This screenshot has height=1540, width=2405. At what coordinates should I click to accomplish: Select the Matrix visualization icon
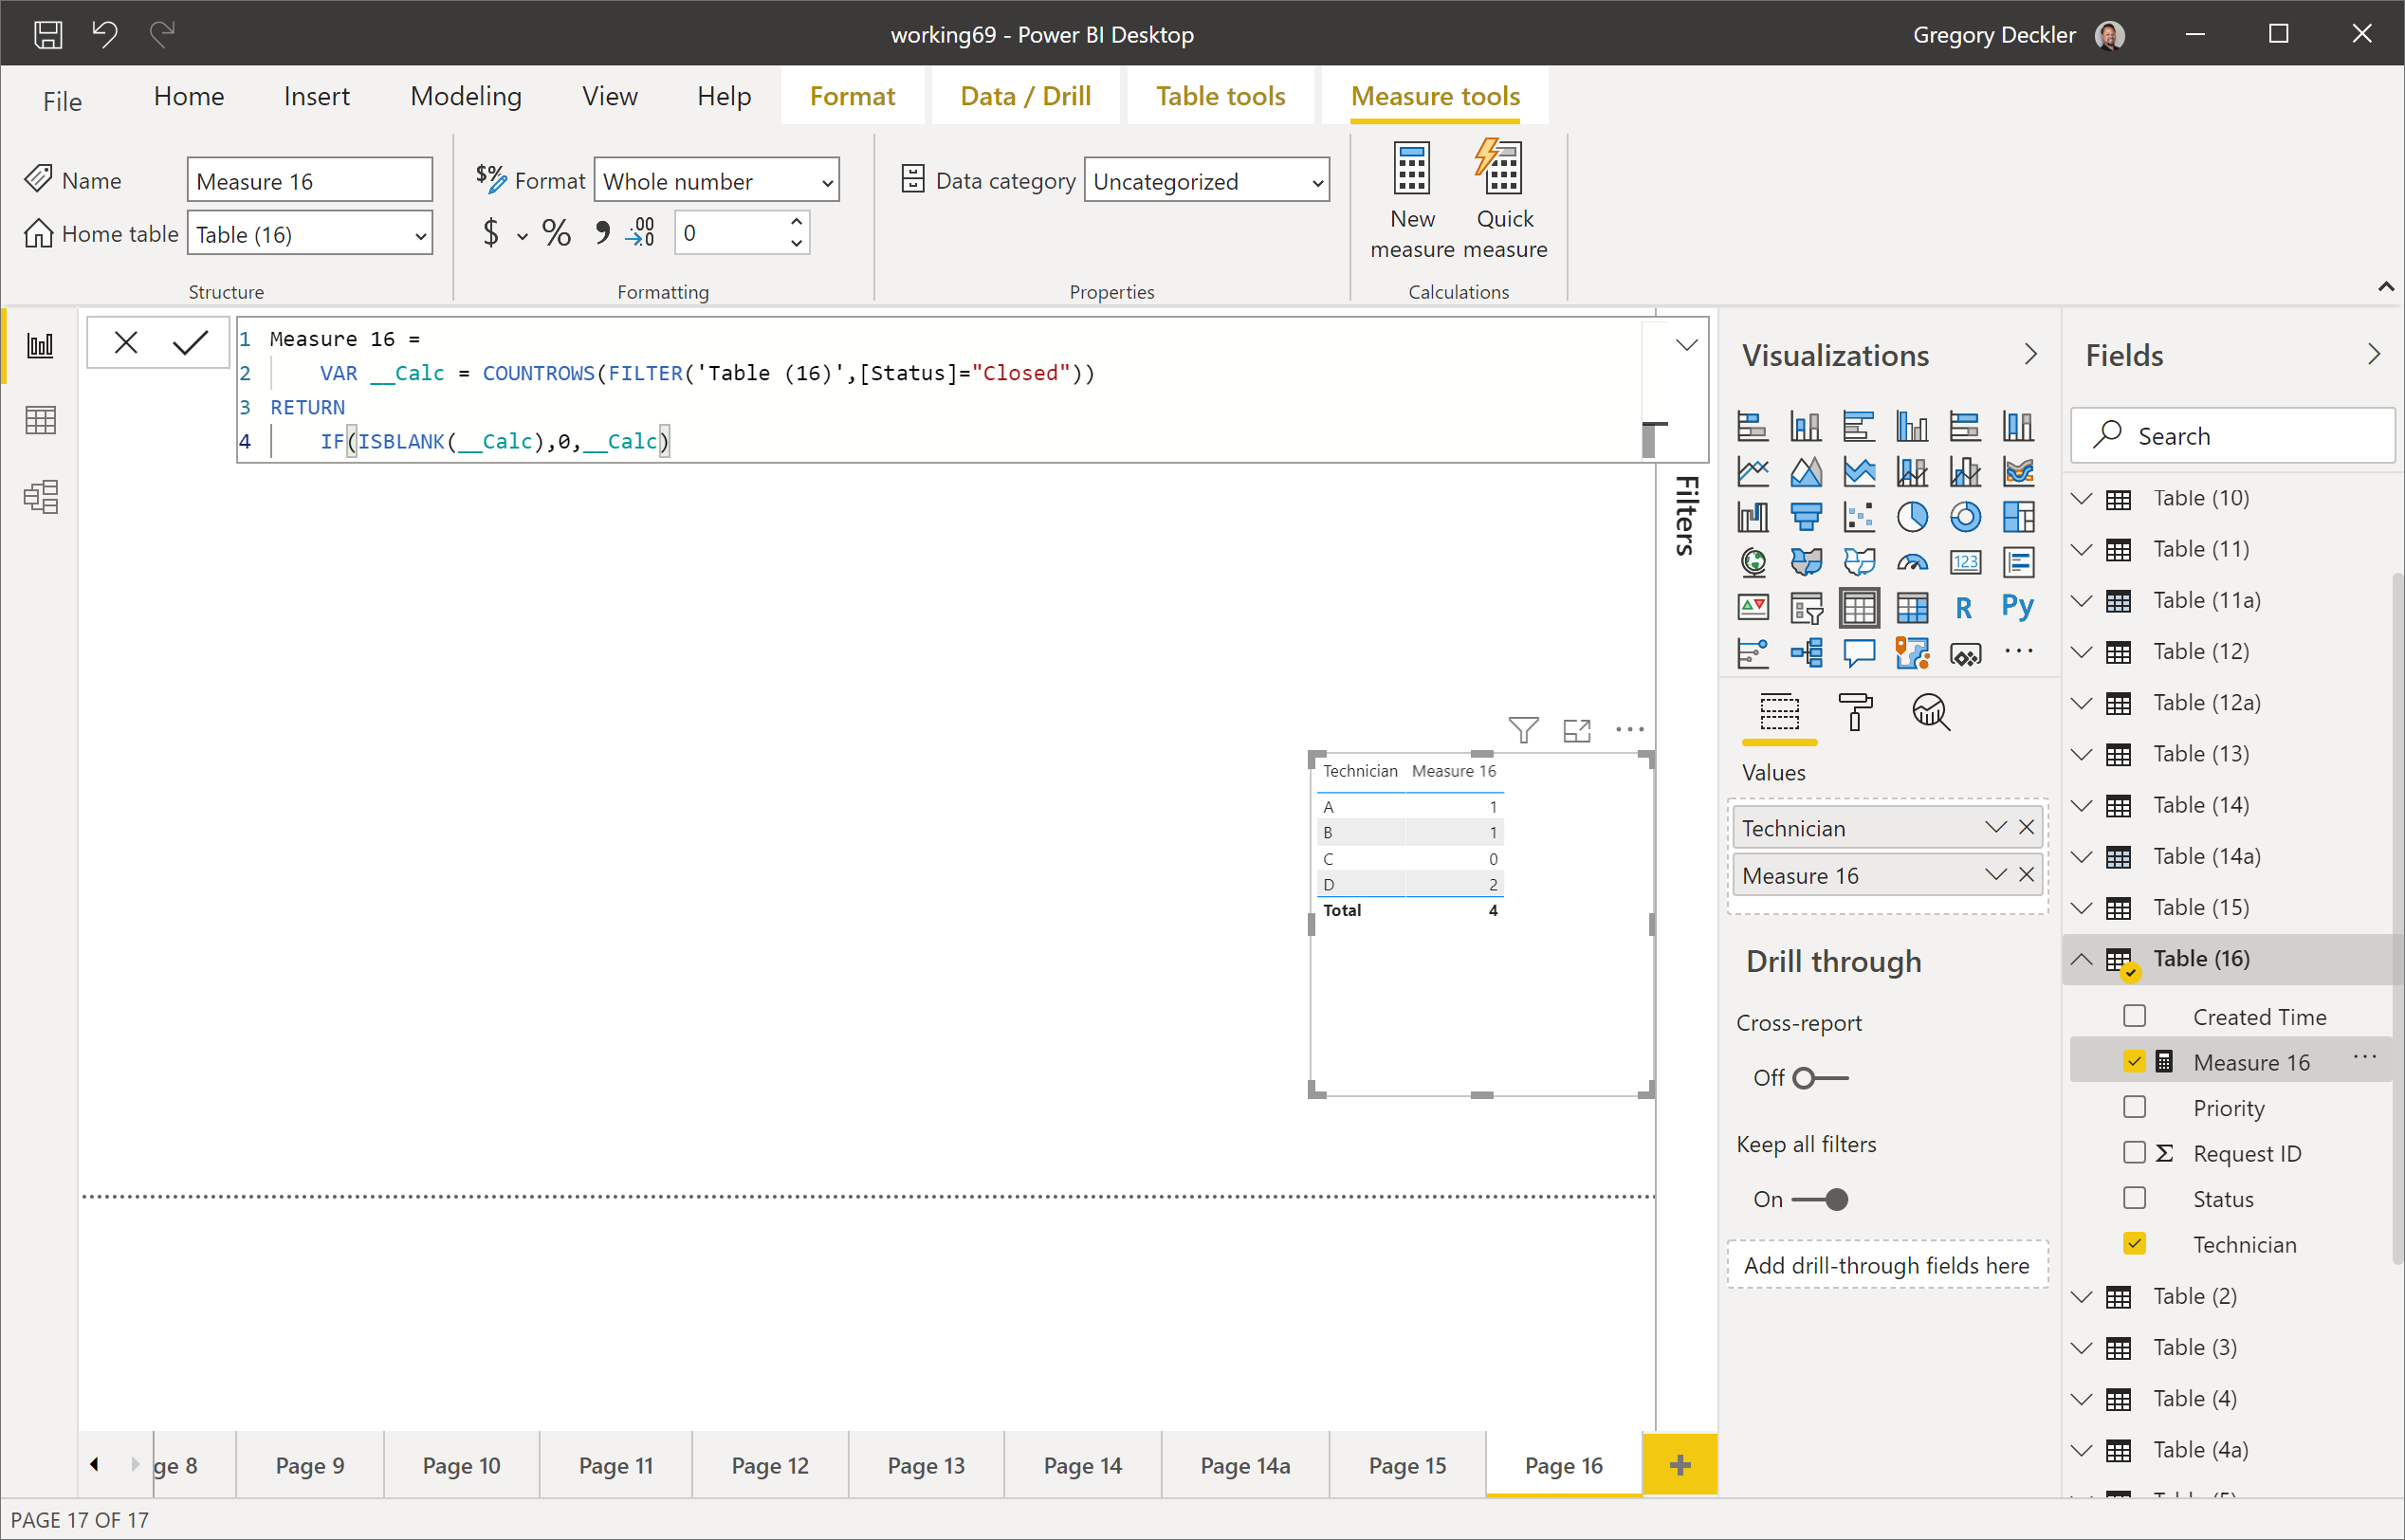click(1912, 607)
